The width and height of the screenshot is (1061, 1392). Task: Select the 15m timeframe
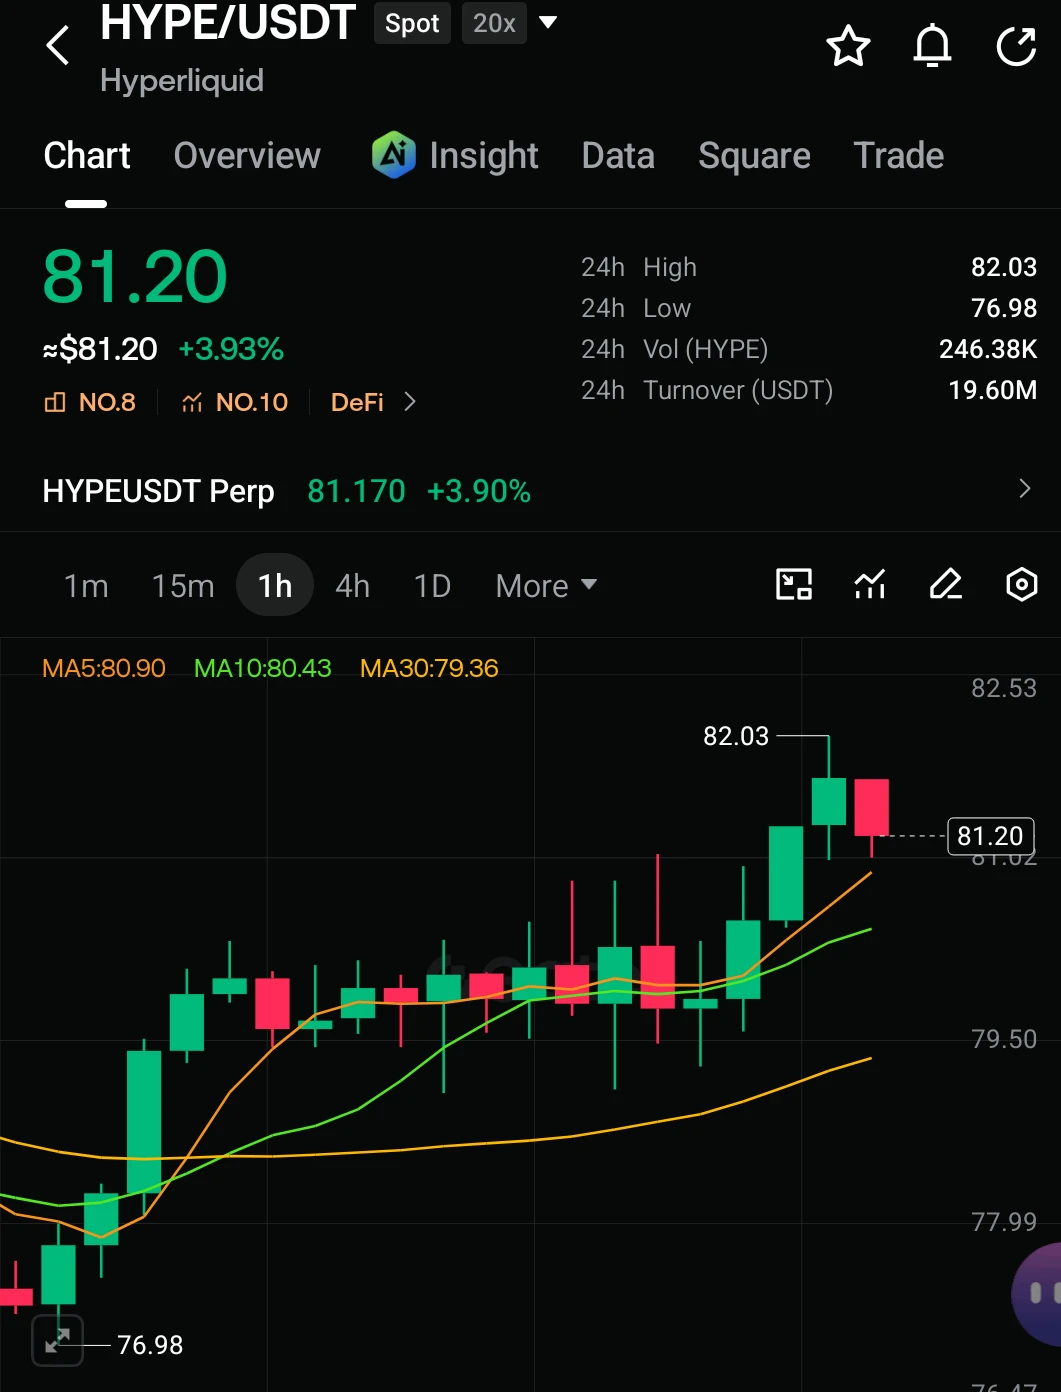(x=183, y=585)
